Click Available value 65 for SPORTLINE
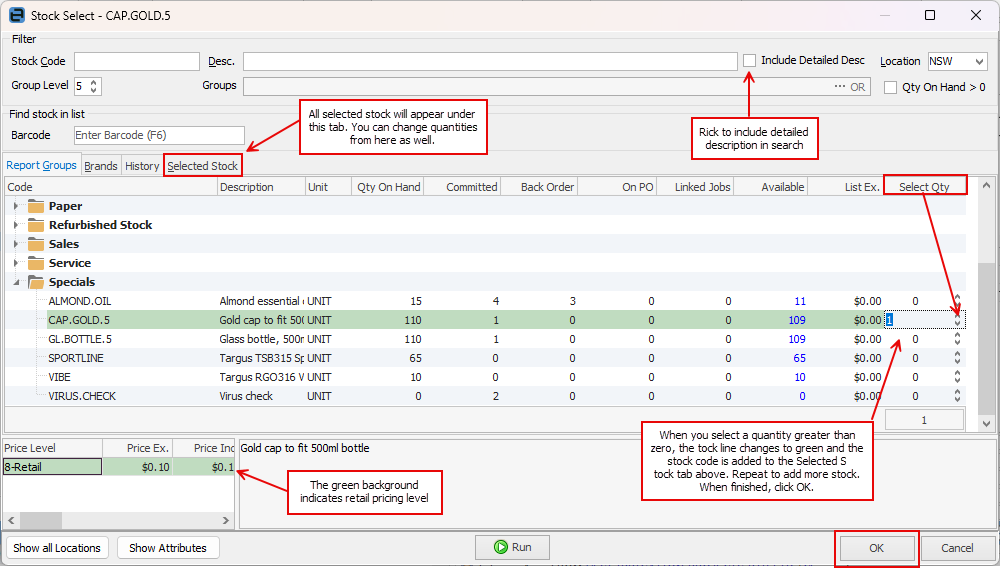This screenshot has height=568, width=1000. (799, 358)
